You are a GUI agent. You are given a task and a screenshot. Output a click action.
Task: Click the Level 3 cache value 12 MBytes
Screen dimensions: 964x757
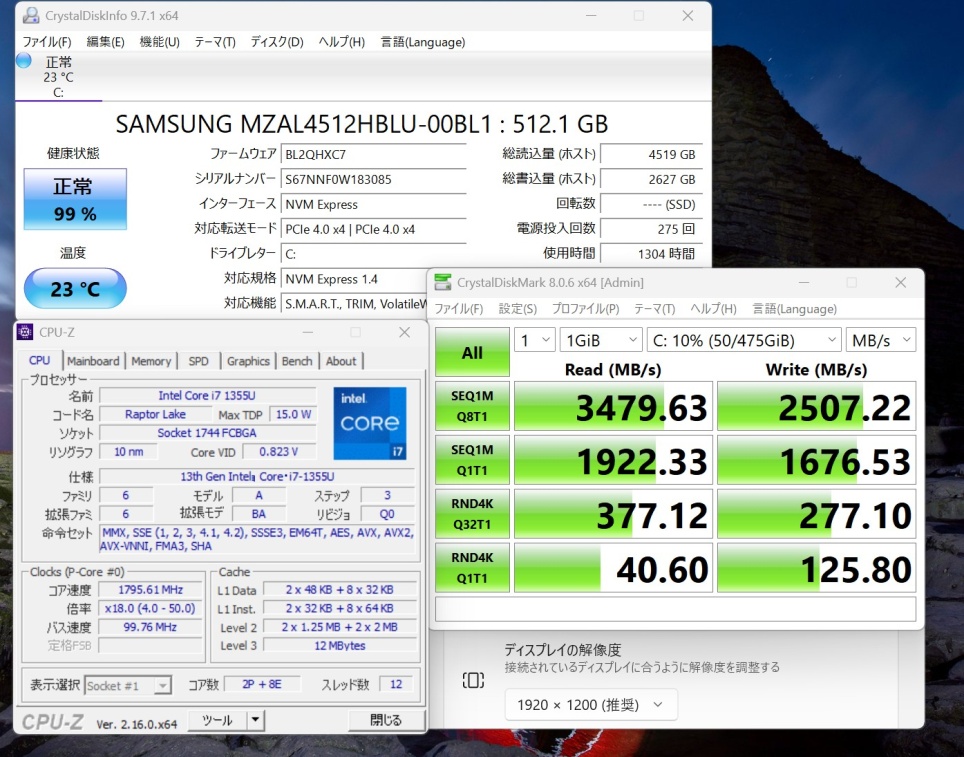[x=340, y=646]
